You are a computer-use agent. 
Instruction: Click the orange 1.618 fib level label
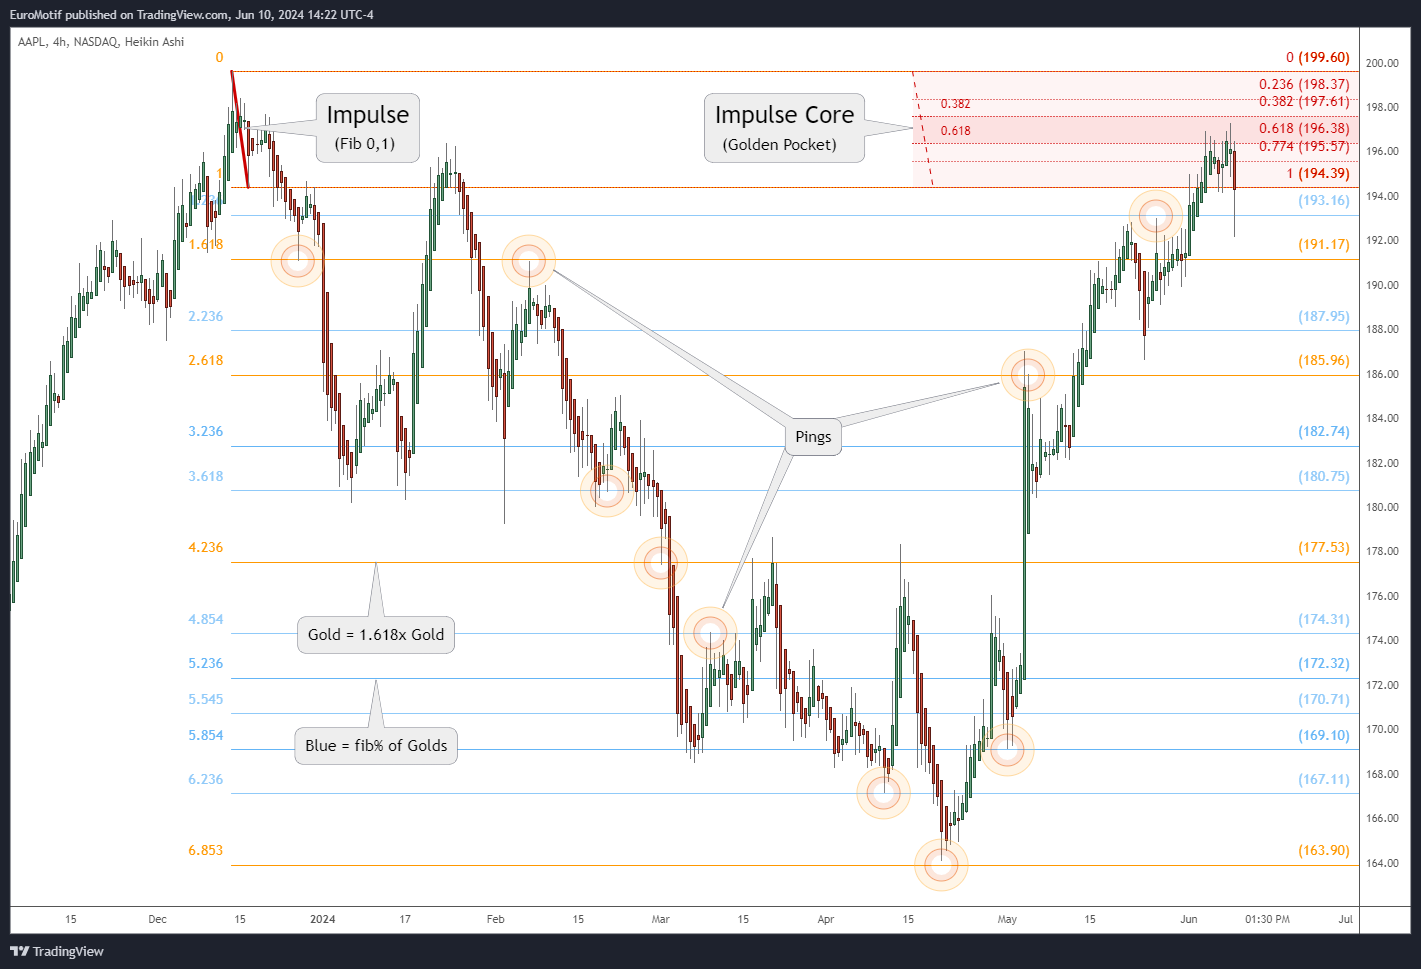pos(206,245)
